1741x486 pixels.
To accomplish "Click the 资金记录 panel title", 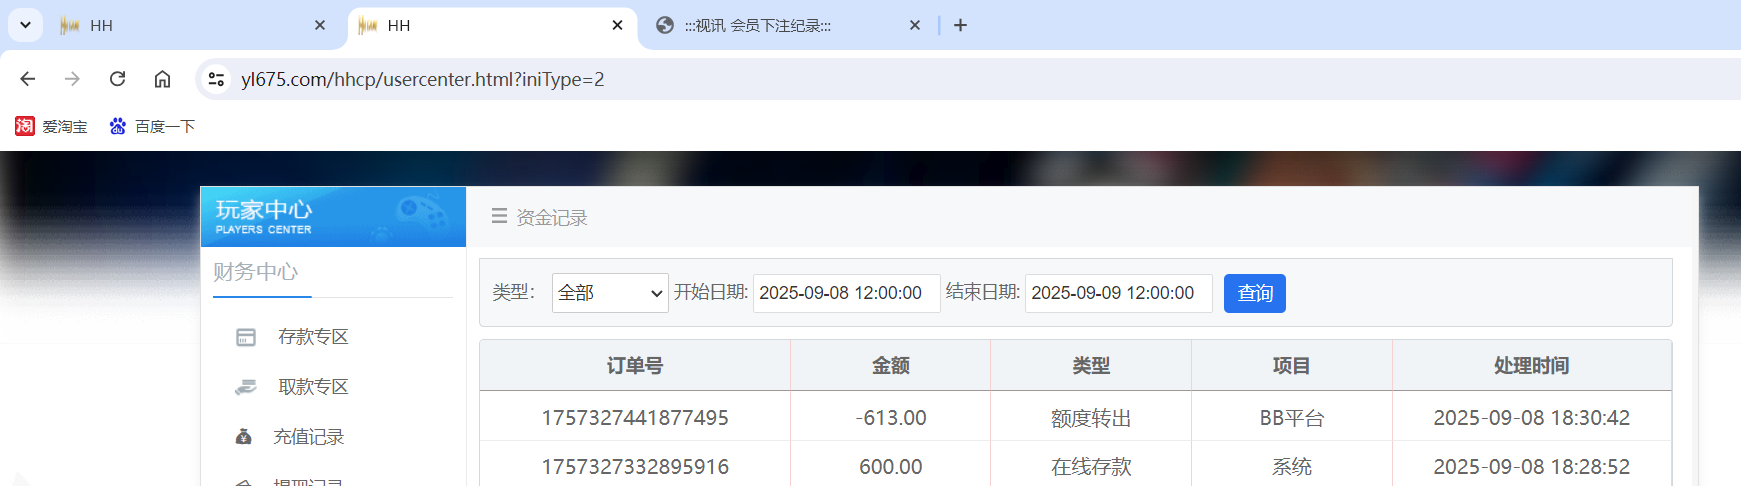I will [552, 217].
